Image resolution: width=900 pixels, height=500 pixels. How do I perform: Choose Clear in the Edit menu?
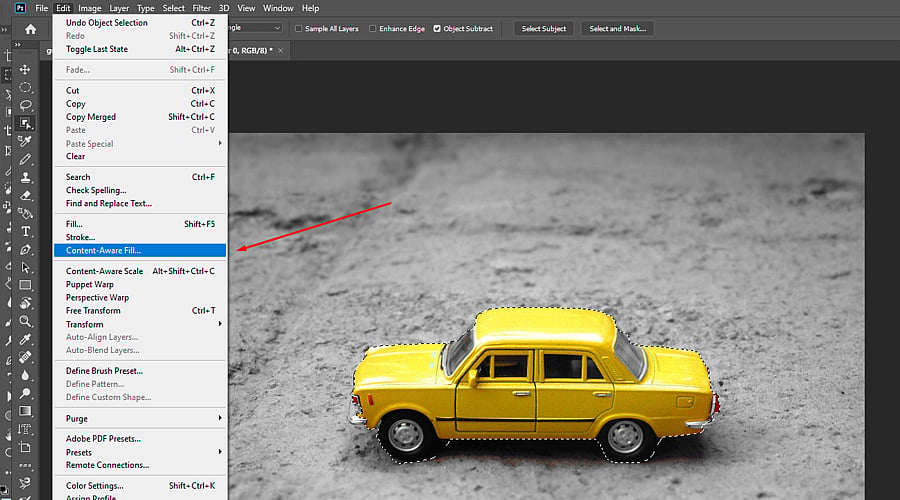click(140, 156)
